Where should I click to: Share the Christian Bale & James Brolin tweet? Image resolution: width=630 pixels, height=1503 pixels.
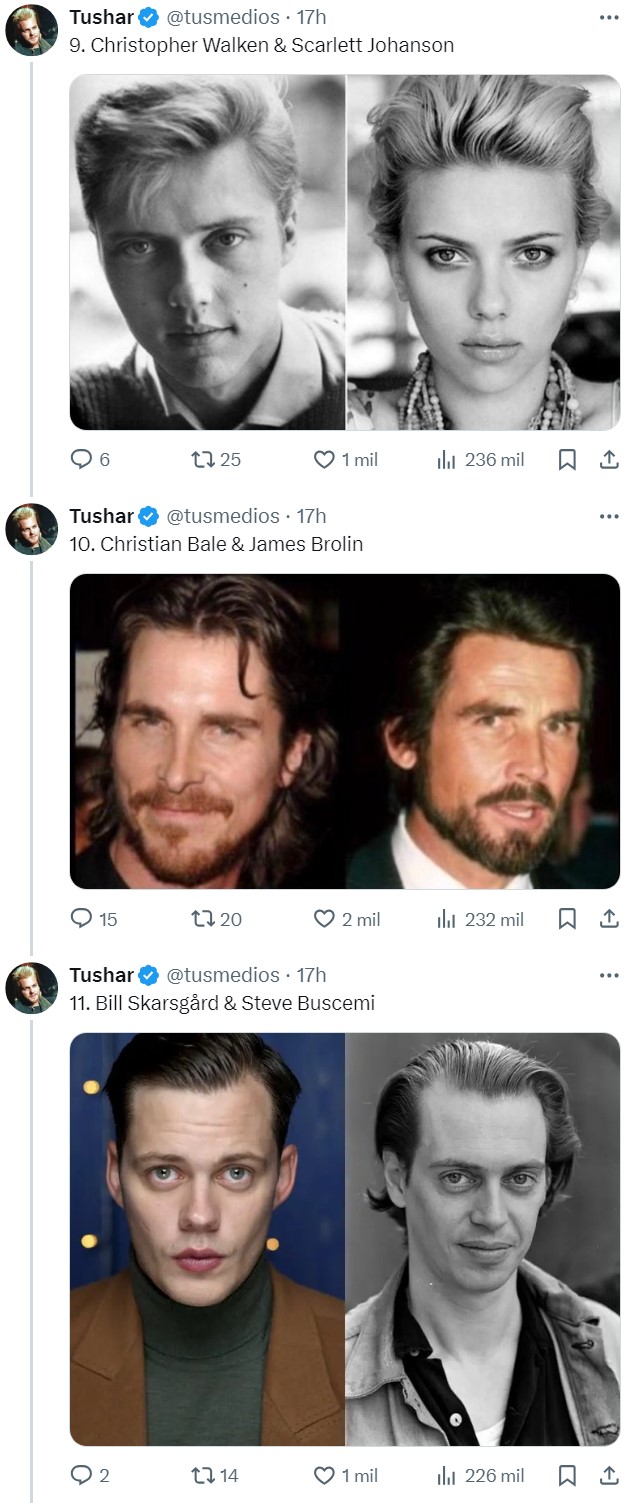607,919
